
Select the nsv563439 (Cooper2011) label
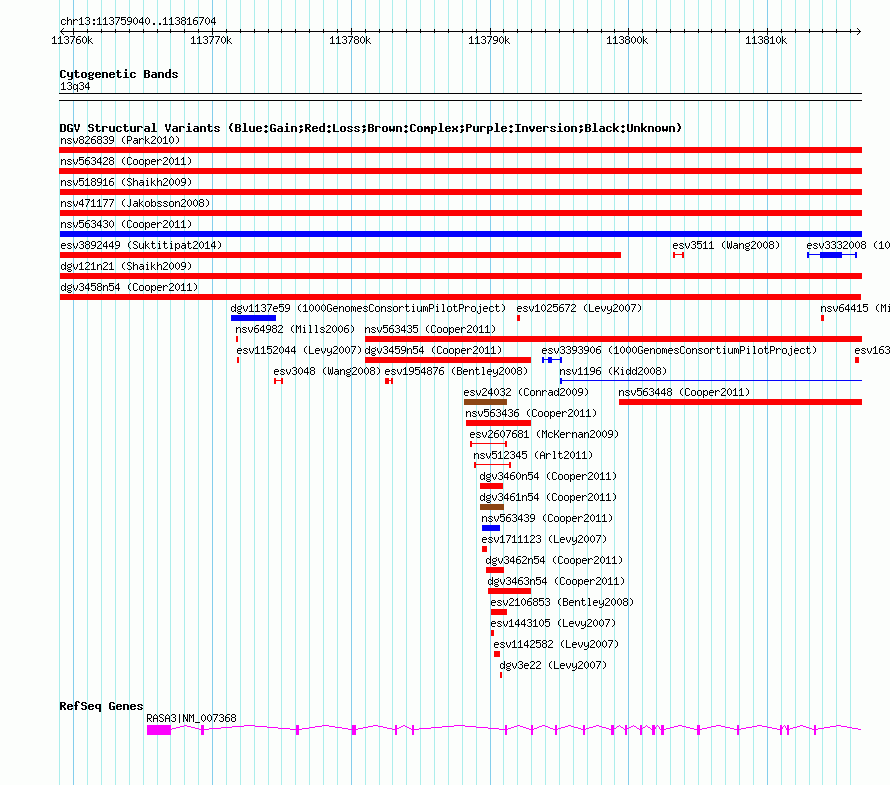click(547, 518)
